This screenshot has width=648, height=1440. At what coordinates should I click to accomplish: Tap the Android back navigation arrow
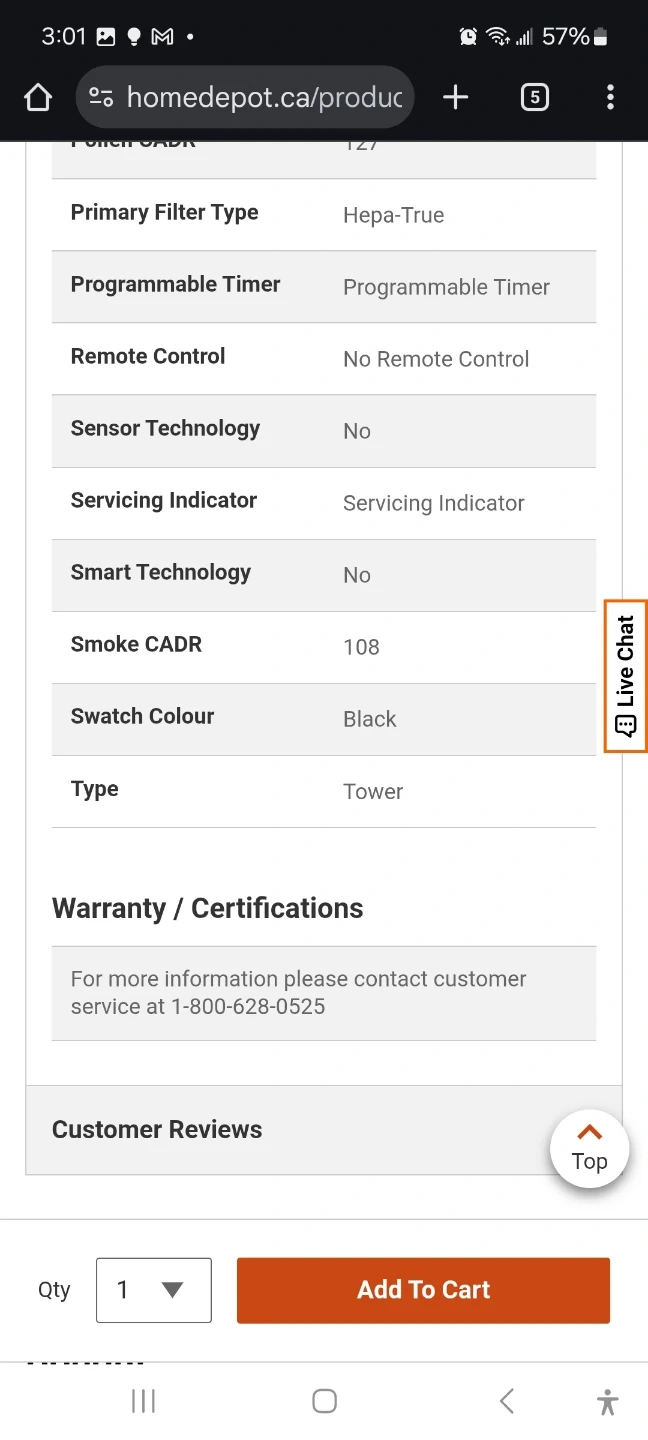point(507,1401)
